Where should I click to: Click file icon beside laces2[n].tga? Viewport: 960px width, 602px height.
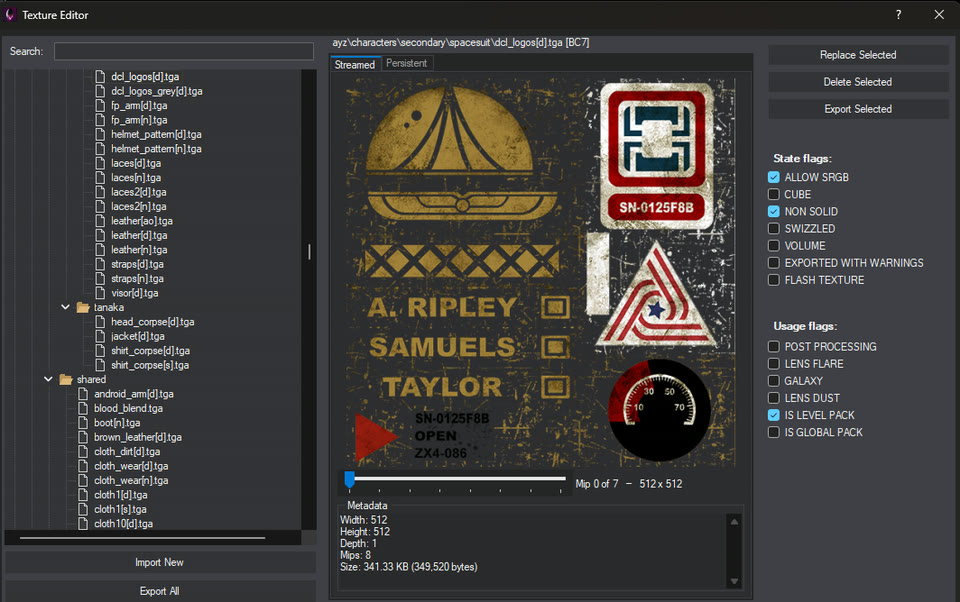(x=100, y=206)
